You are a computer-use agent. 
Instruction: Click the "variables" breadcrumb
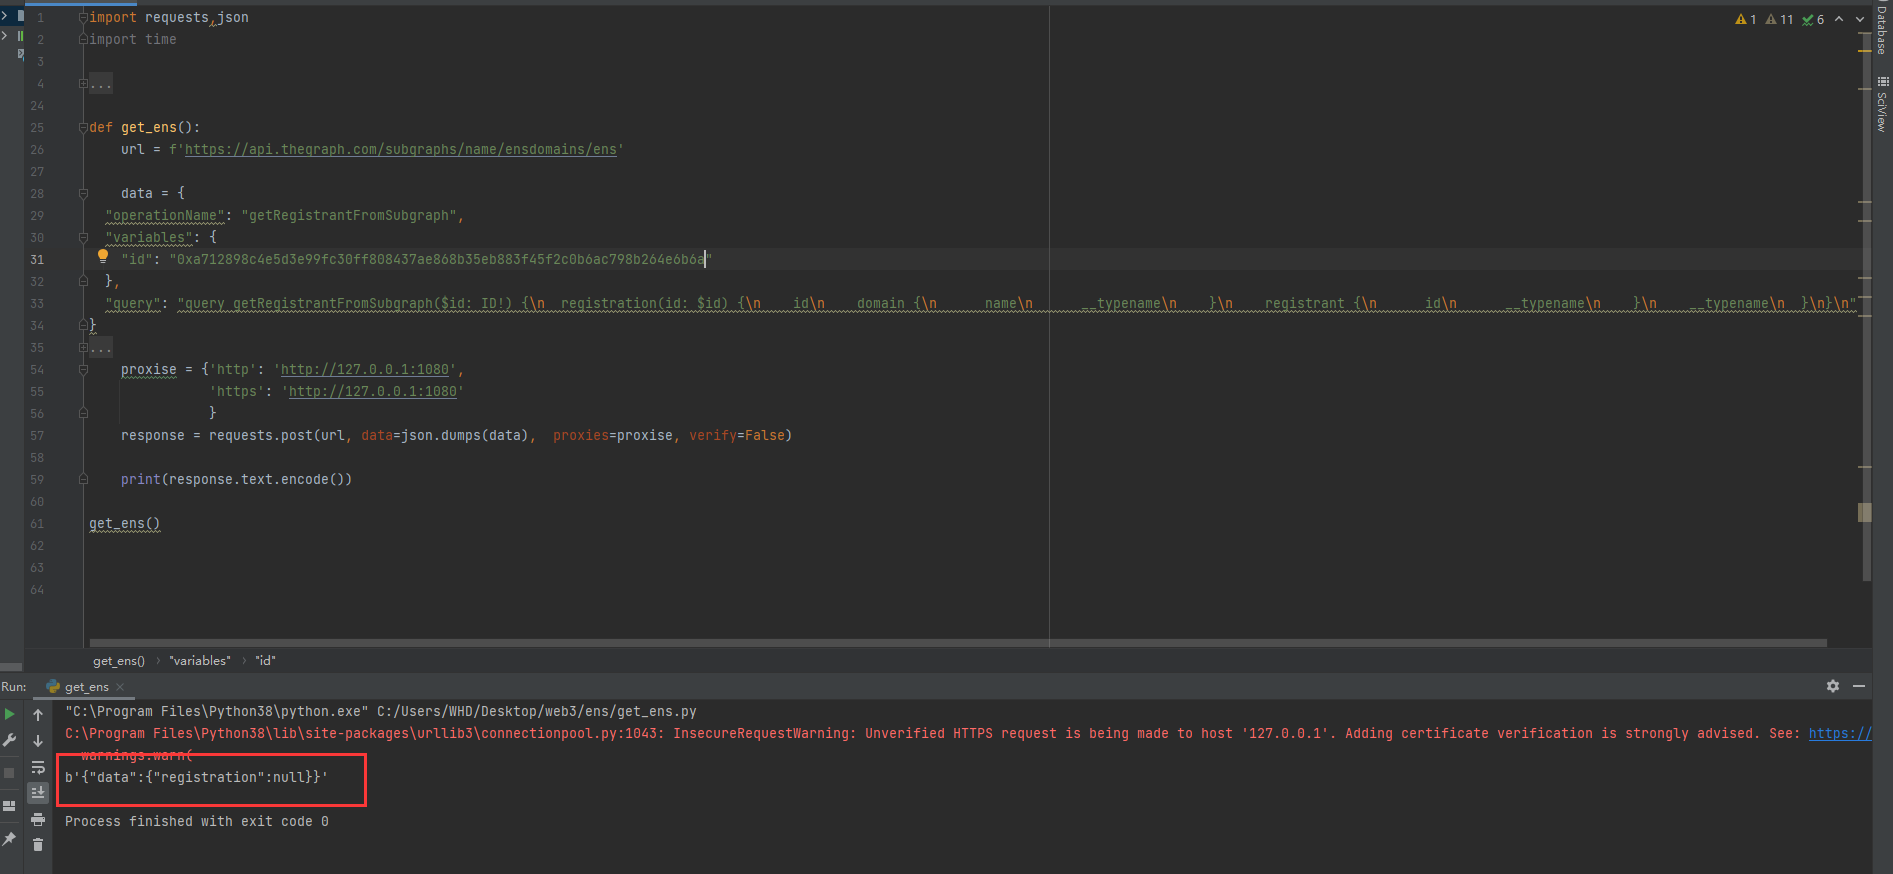pos(200,661)
